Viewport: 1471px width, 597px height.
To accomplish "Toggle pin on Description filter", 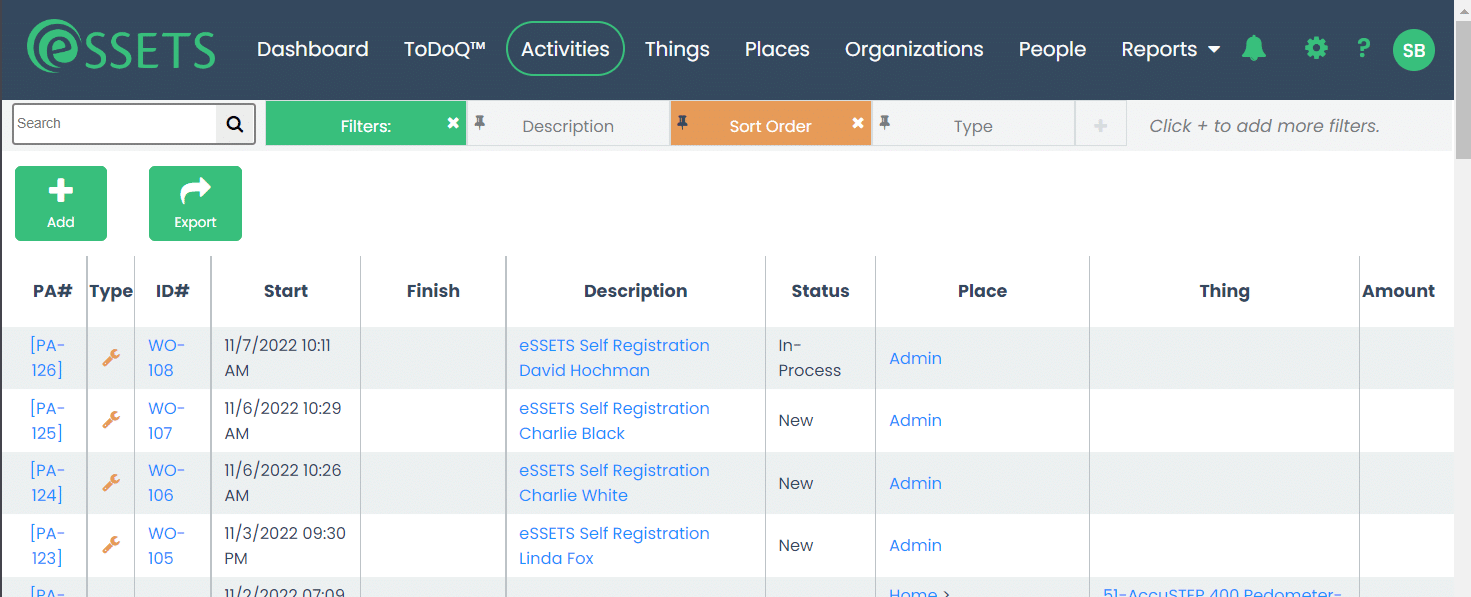I will (480, 122).
